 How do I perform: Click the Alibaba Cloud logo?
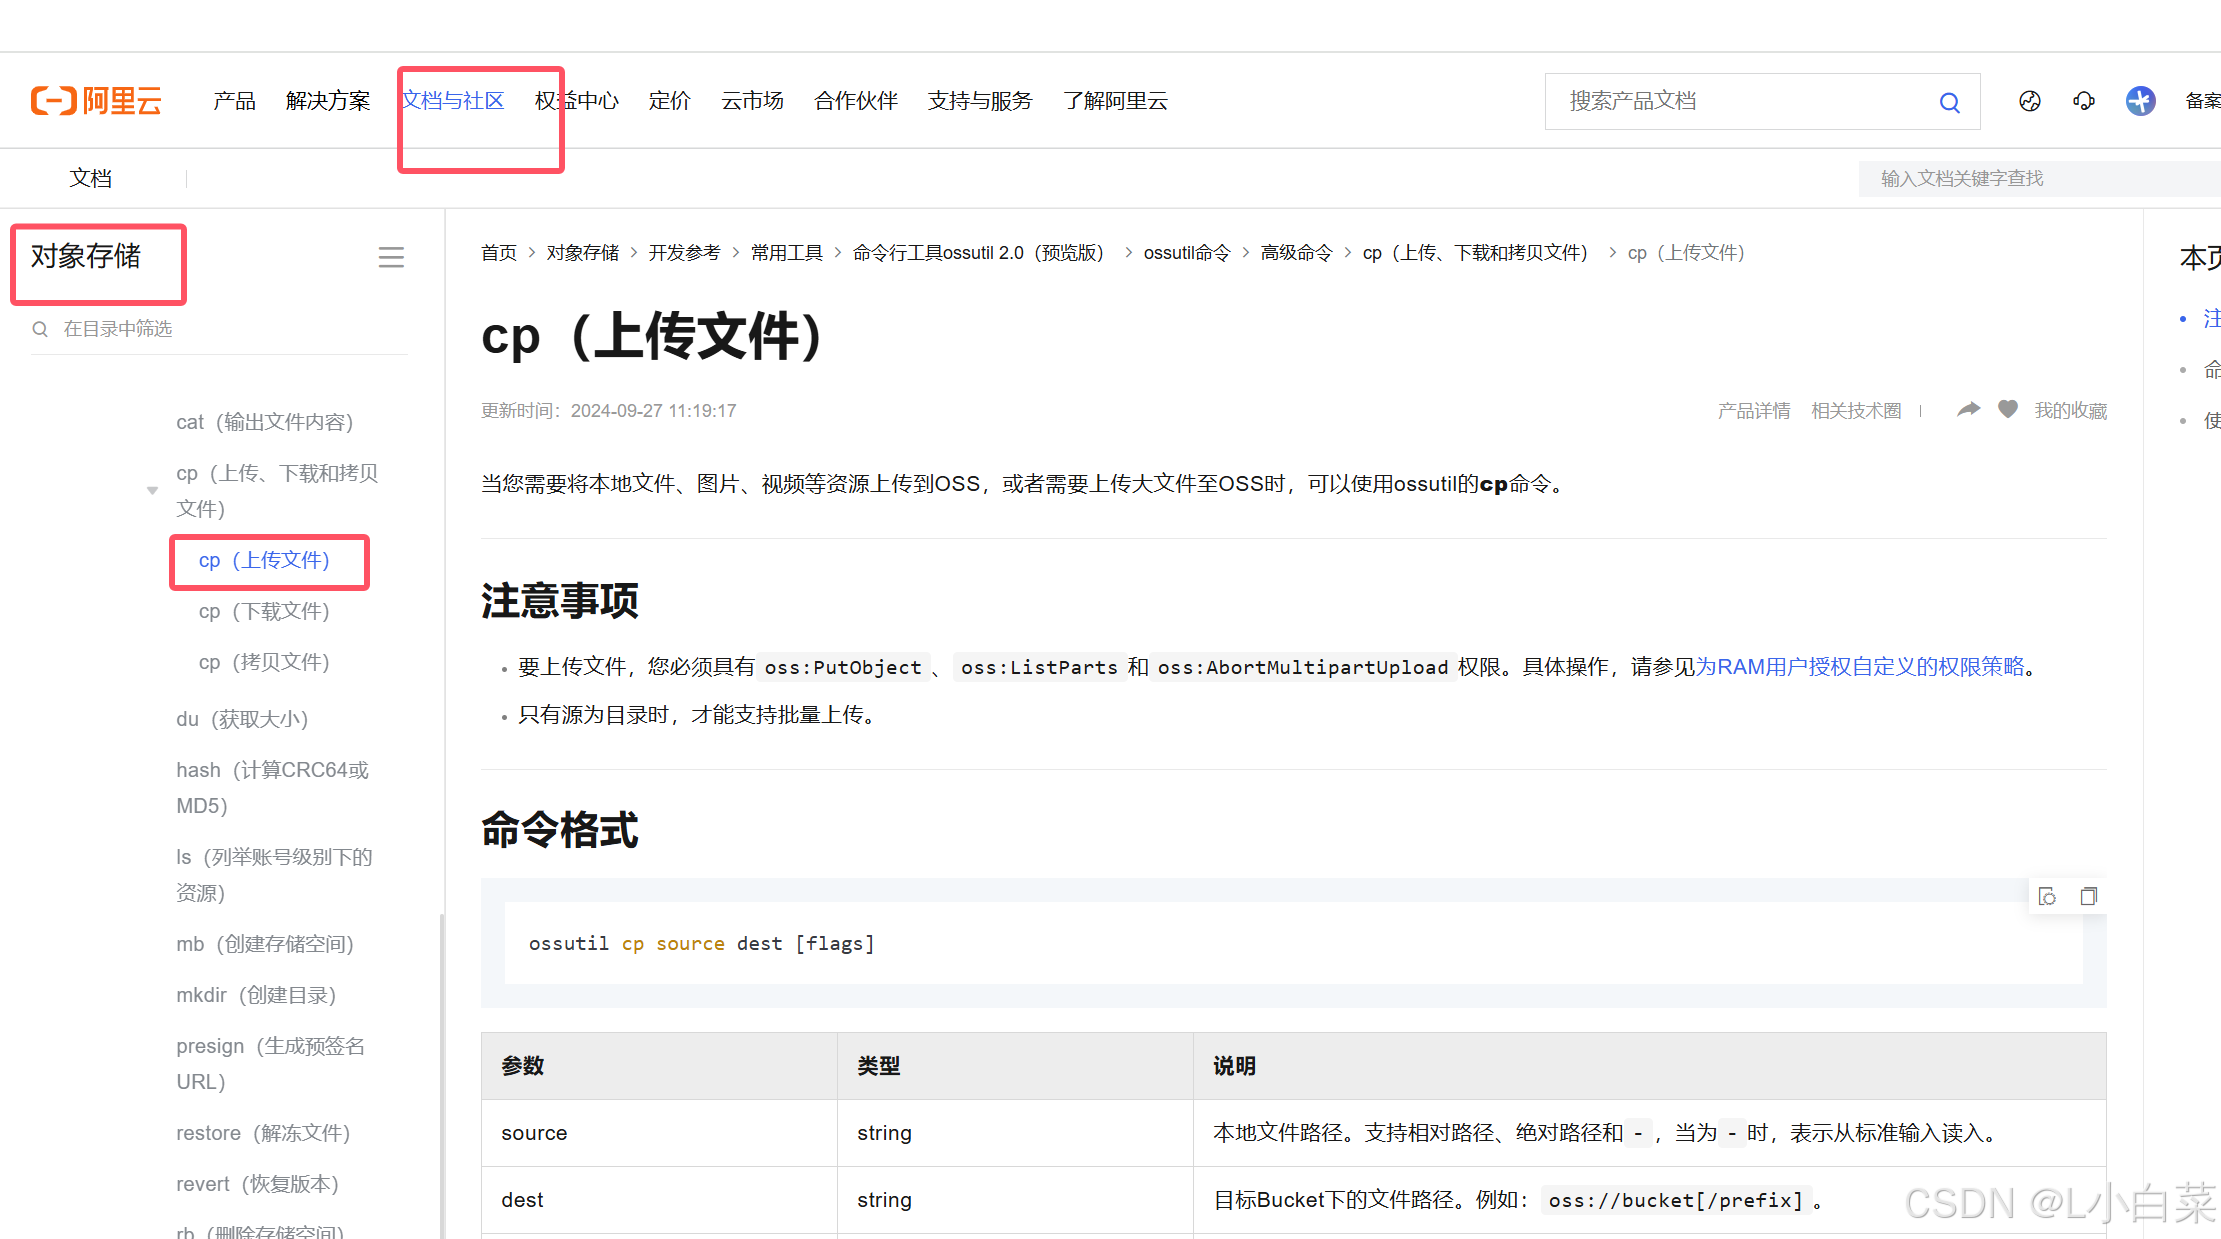tap(96, 101)
